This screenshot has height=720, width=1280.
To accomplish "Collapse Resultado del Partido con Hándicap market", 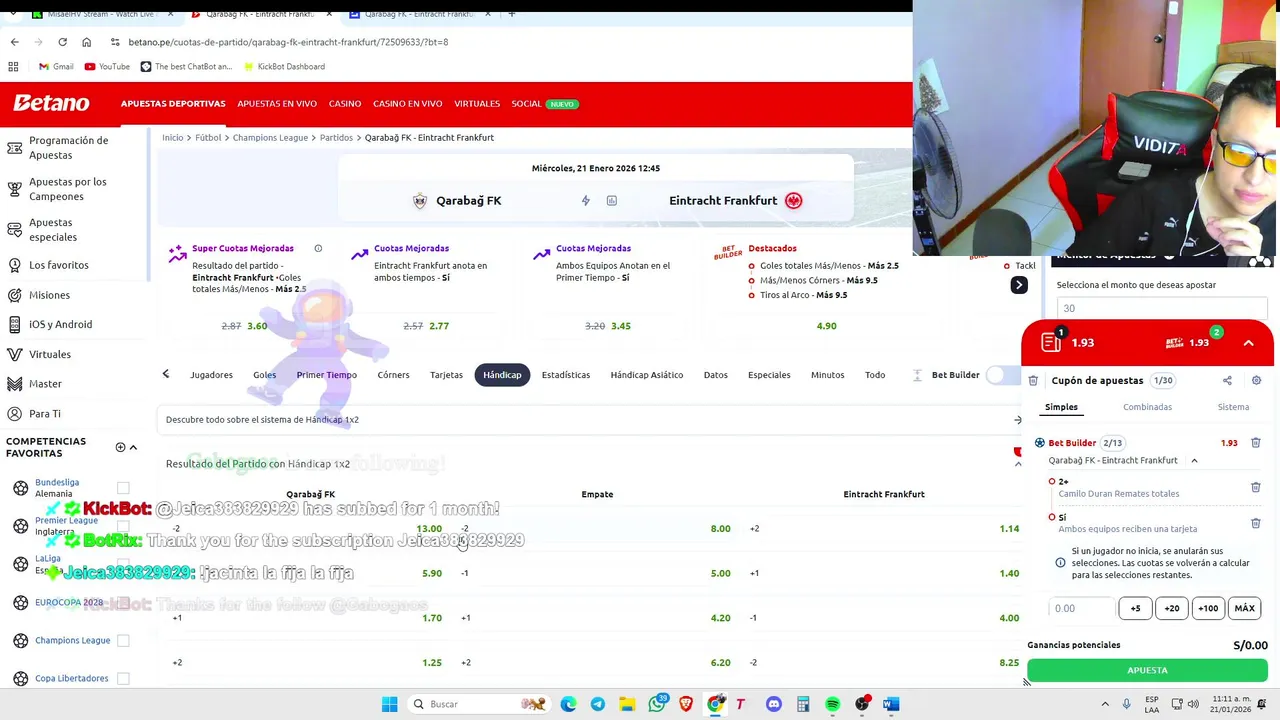I will 1018,463.
